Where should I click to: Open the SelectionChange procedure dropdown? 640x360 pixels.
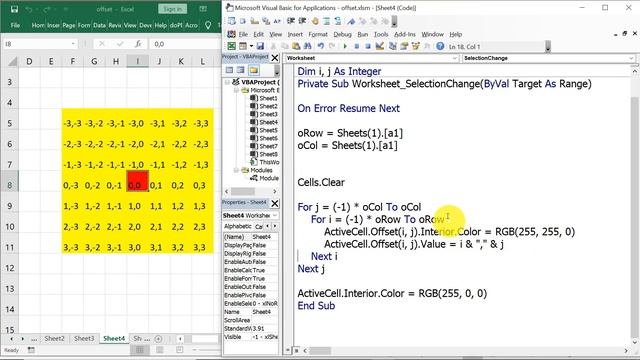tap(631, 58)
